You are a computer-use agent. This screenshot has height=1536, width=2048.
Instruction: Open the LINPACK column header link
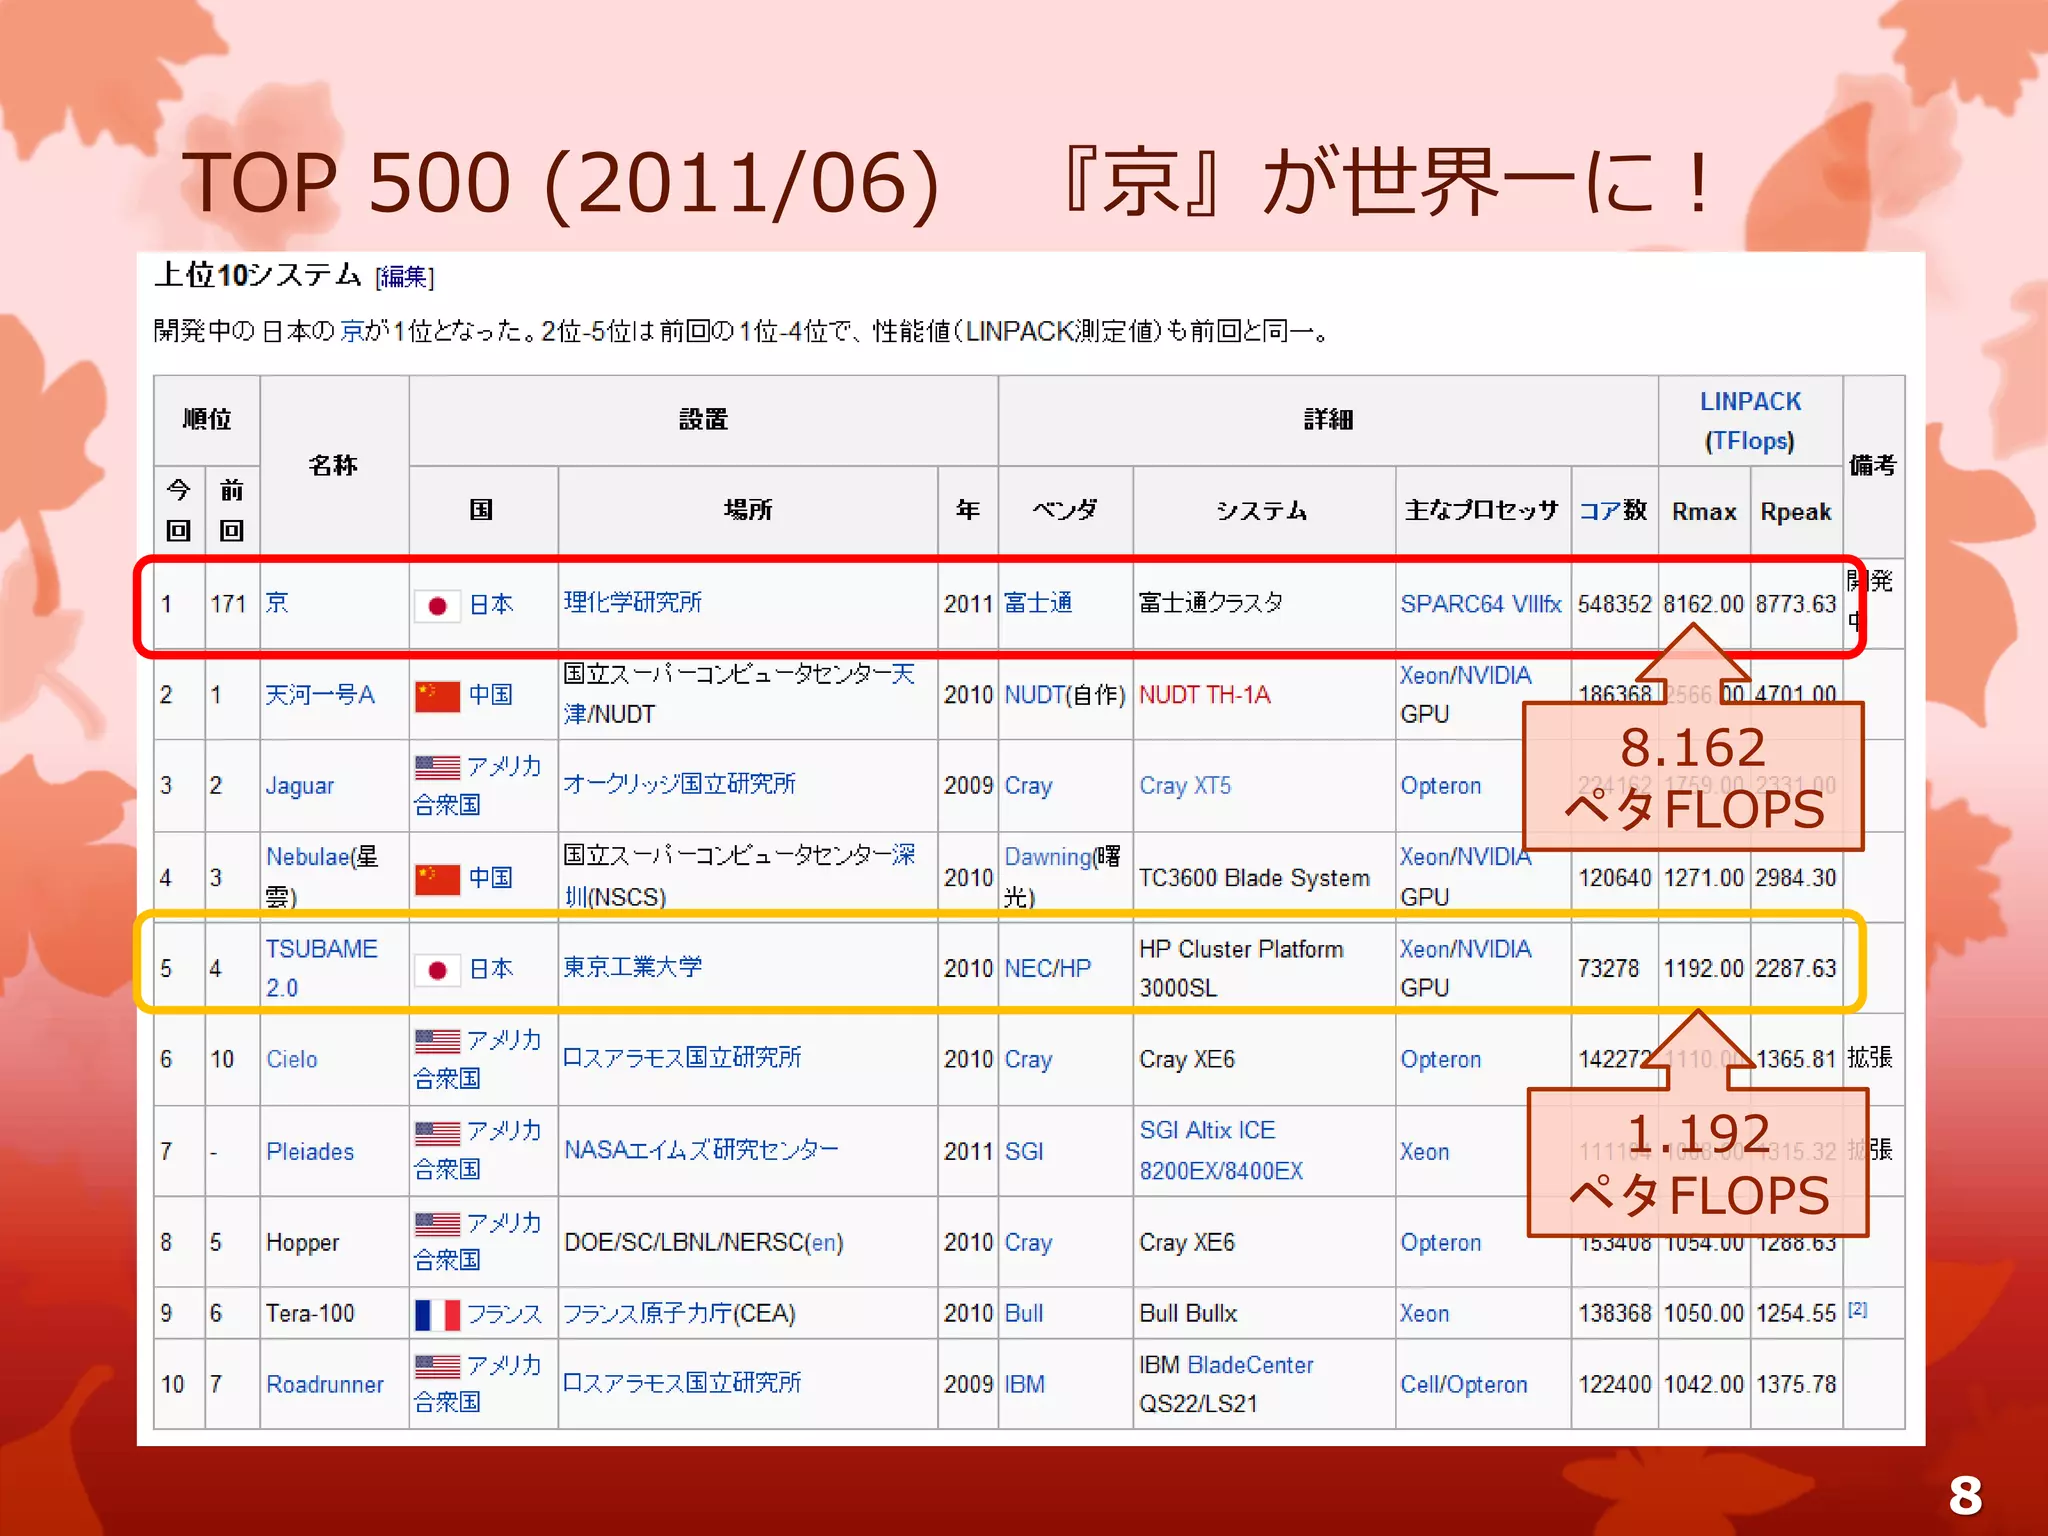point(1750,401)
